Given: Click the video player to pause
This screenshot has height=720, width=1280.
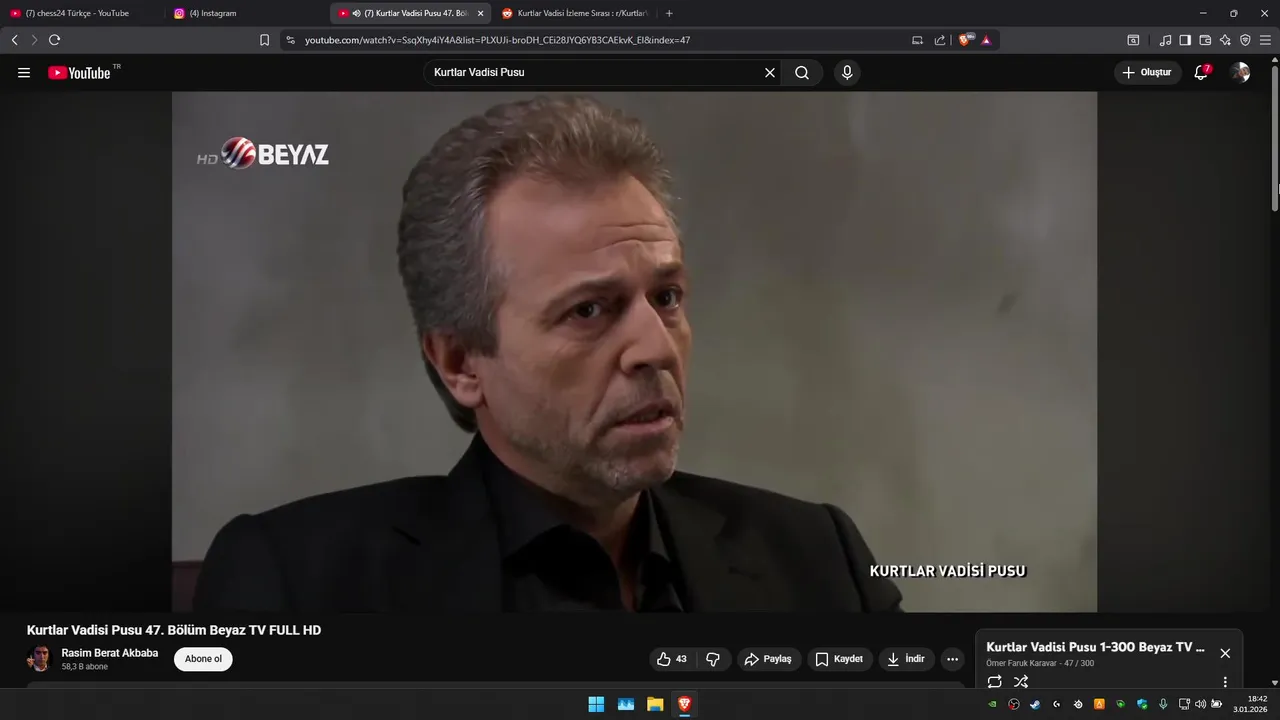Looking at the screenshot, I should pos(634,352).
